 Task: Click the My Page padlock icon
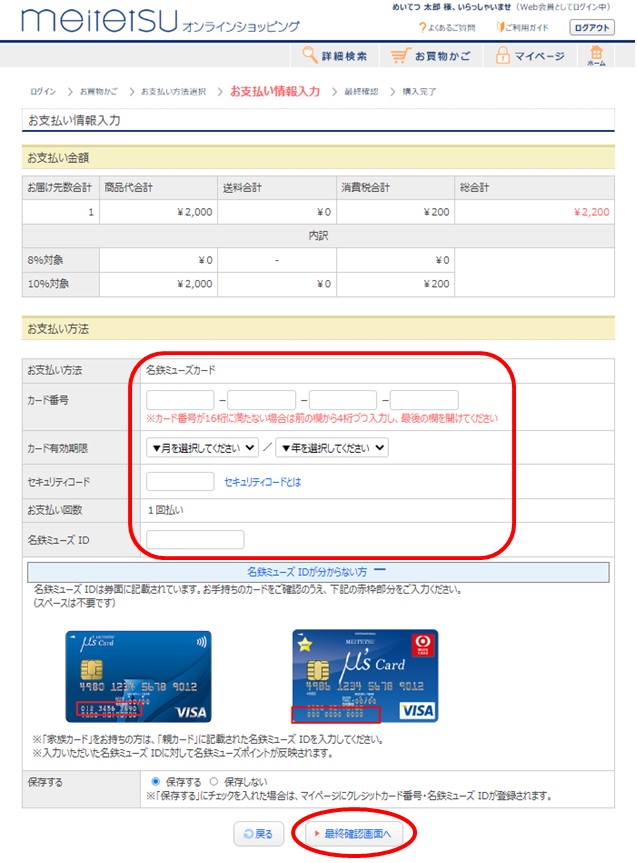click(501, 56)
